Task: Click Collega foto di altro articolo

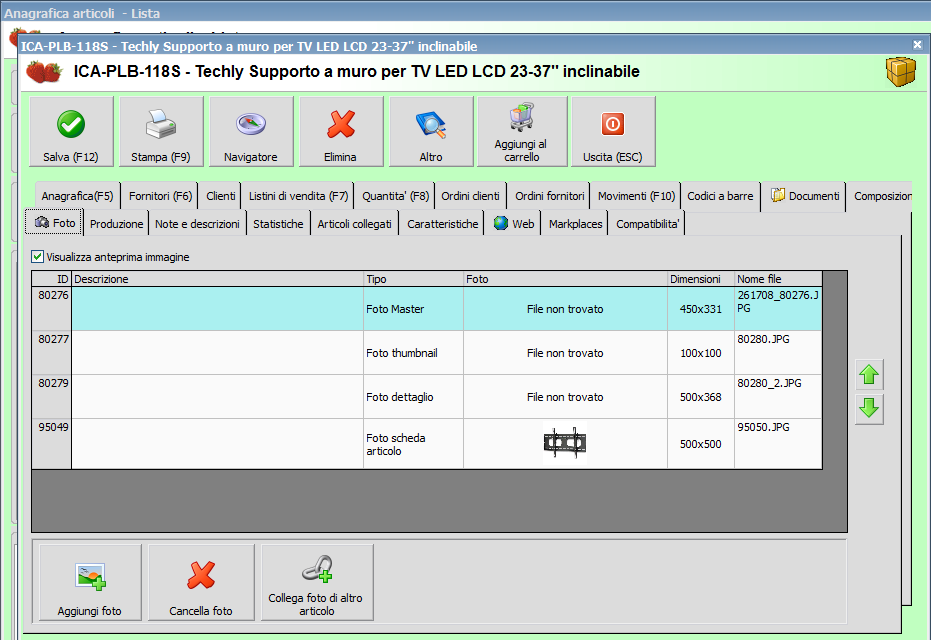Action: click(317, 582)
